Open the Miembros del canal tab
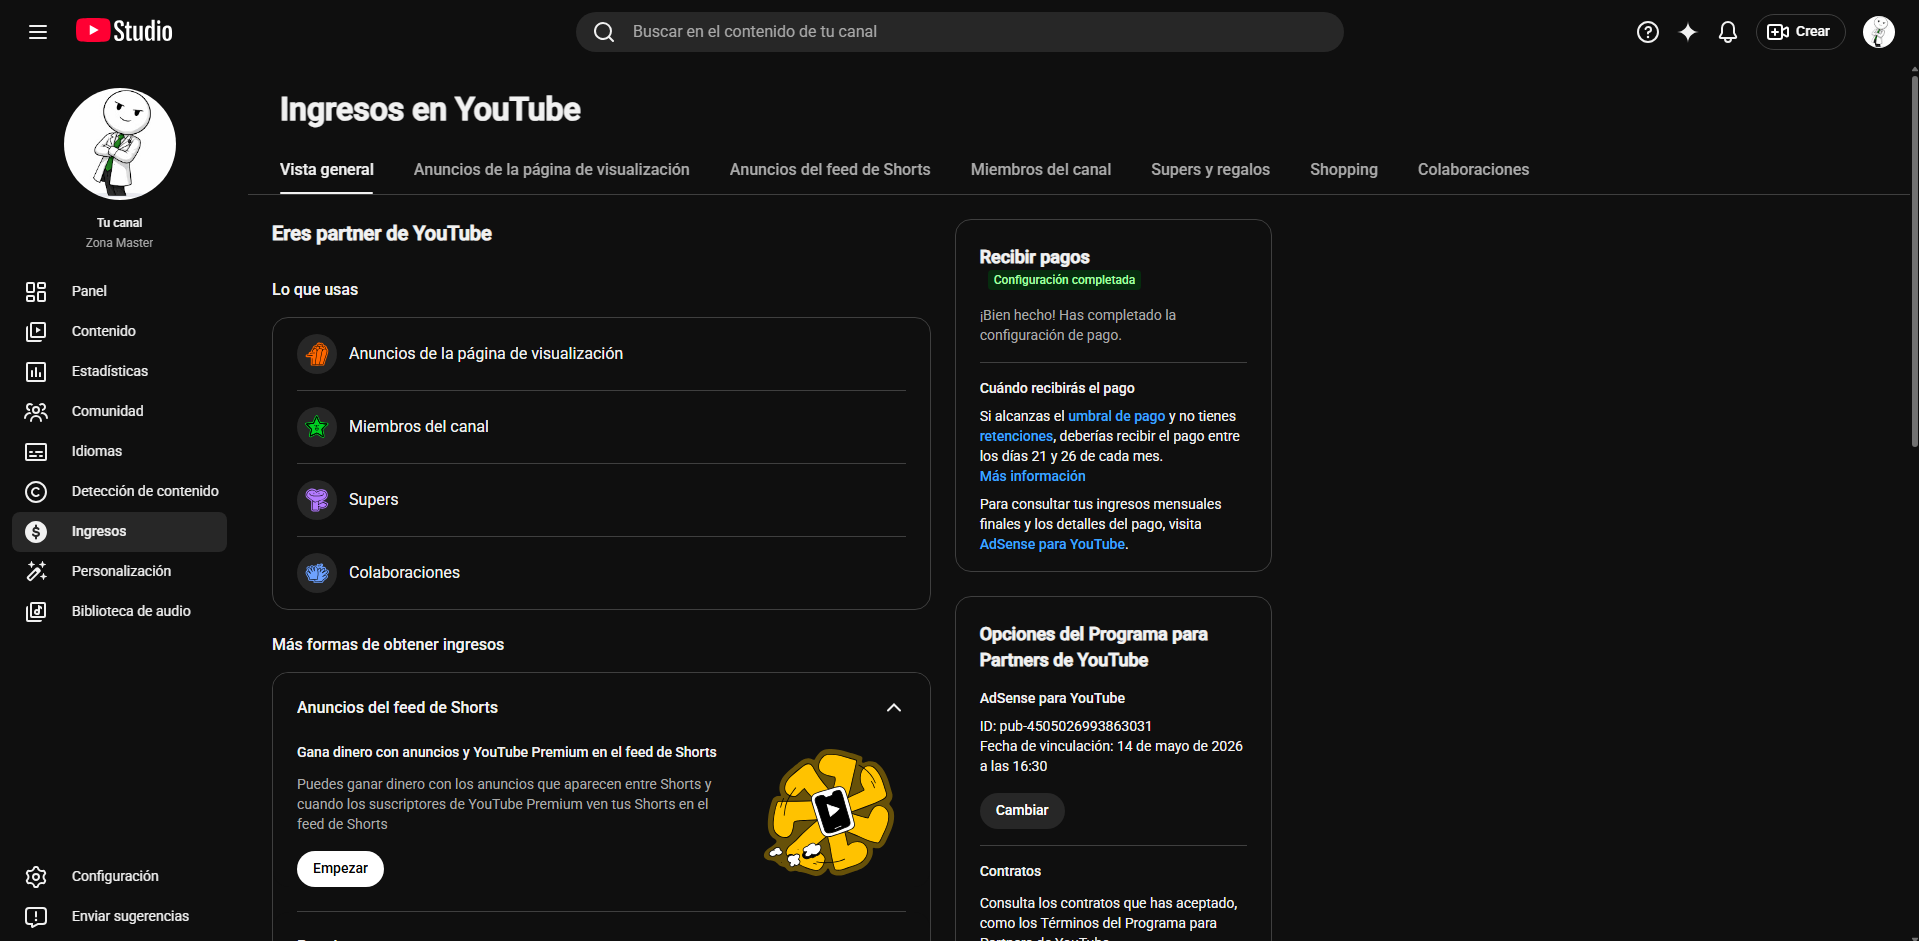 point(1041,170)
